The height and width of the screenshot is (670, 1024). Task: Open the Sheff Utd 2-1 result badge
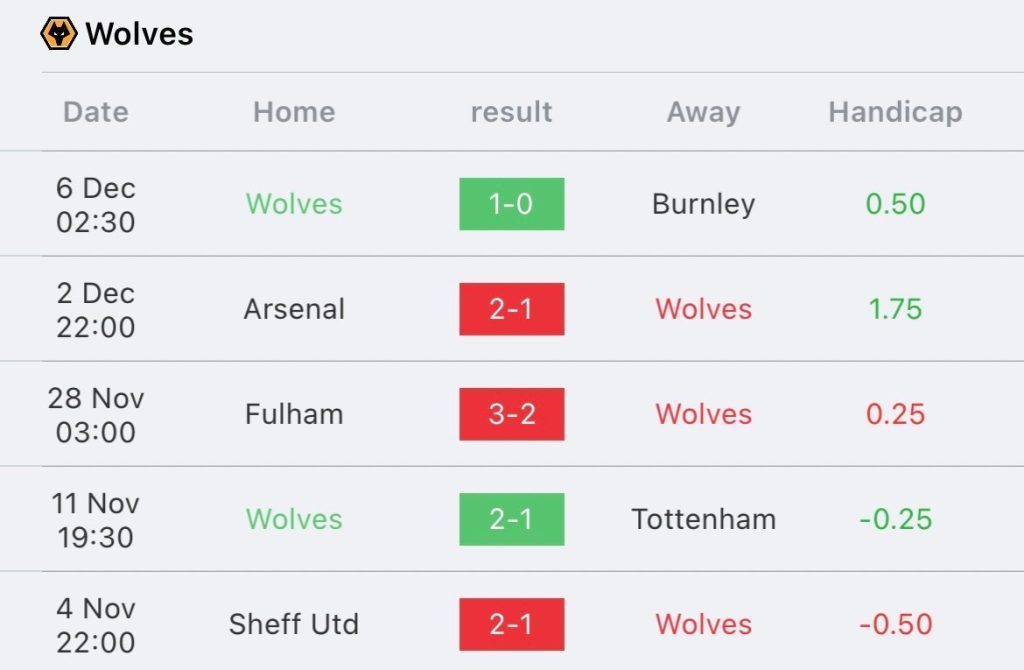coord(511,624)
